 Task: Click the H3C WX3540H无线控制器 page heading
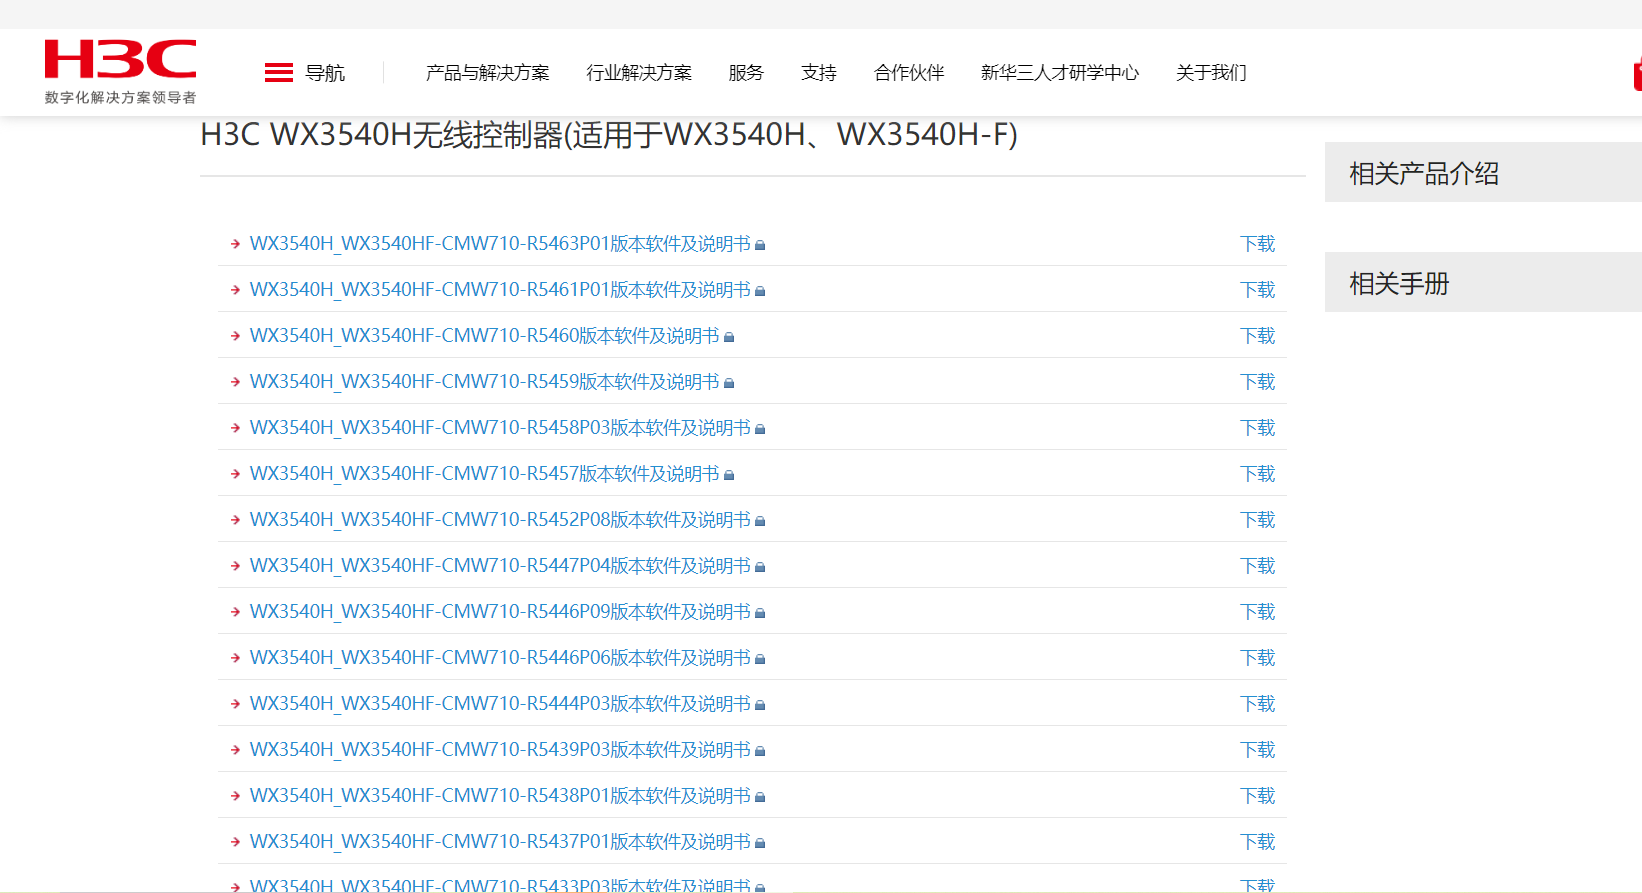(x=609, y=135)
